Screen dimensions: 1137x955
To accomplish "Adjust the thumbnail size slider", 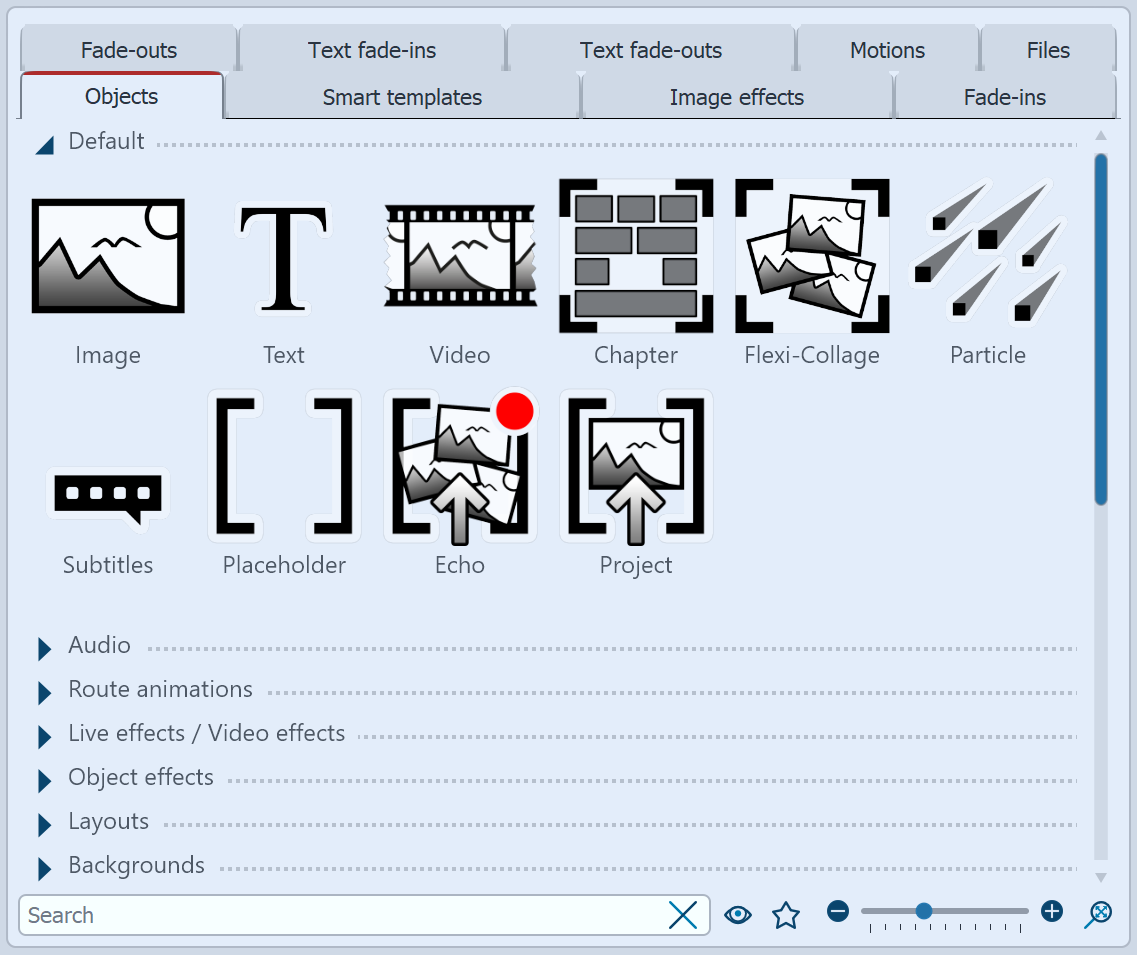I will click(x=925, y=911).
